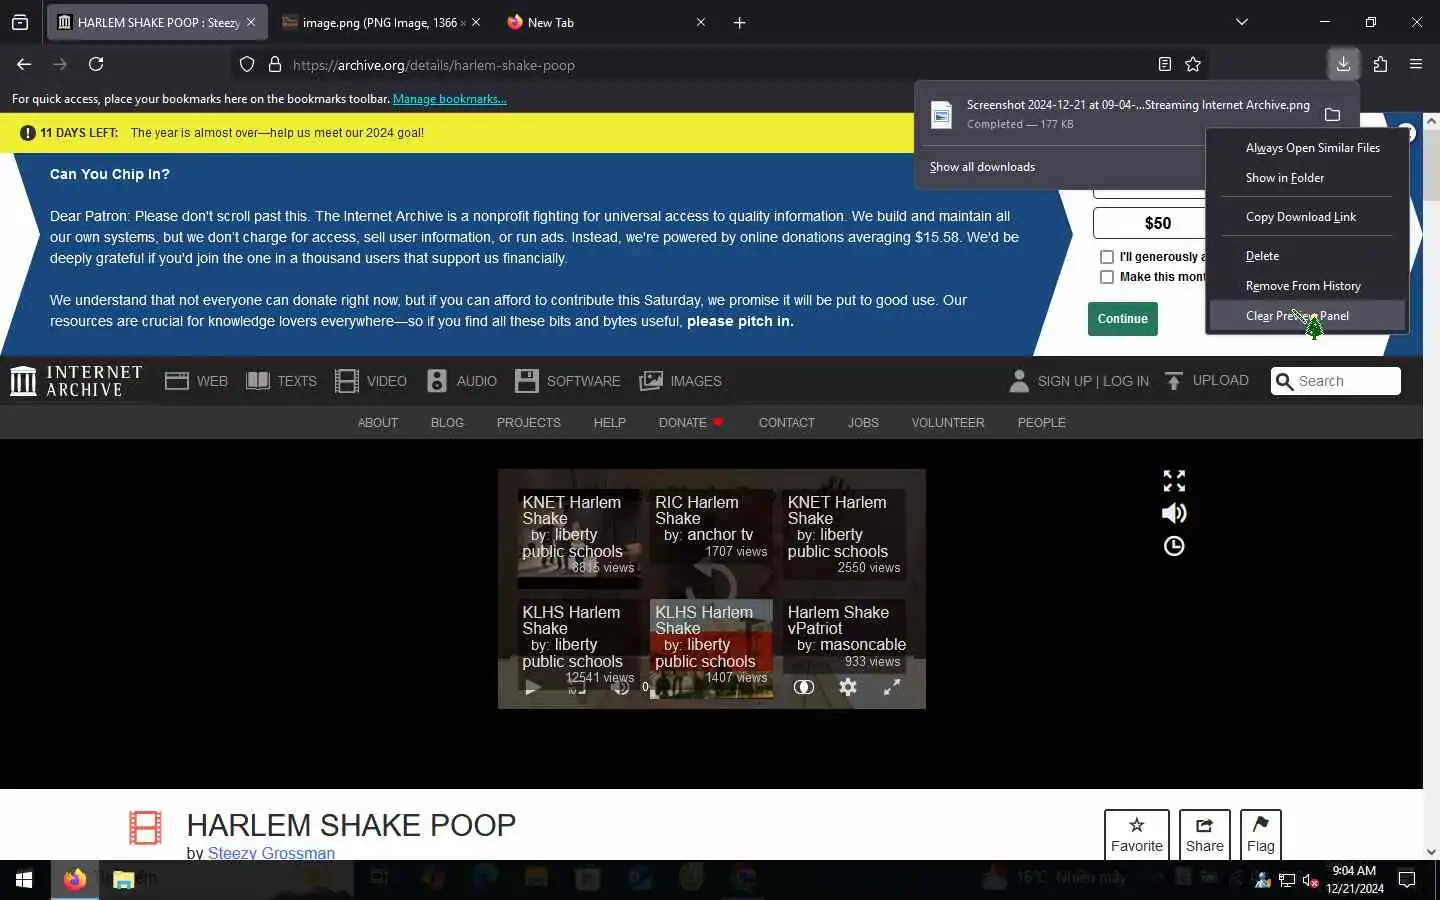Screen dimensions: 1440x900
Task: Choose Delete from the context menu
Action: point(1308,256)
